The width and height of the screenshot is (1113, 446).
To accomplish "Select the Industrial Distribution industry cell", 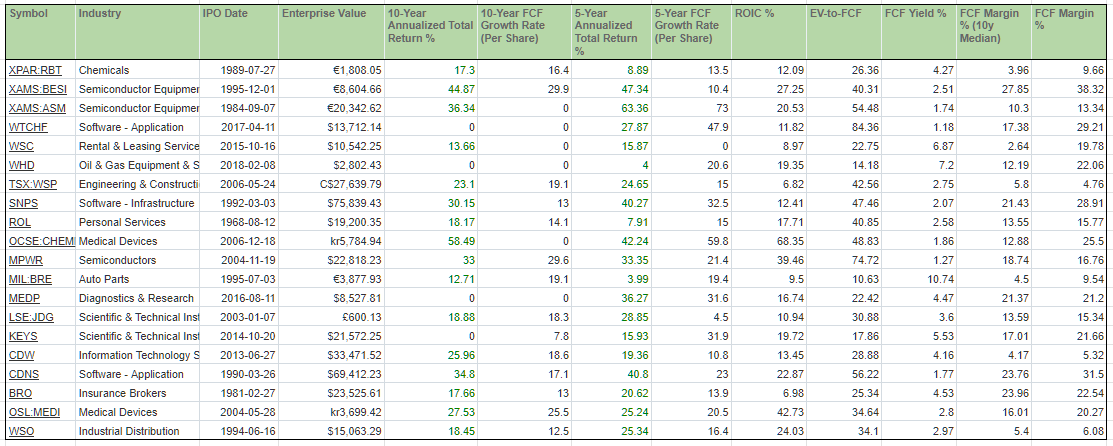I will [137, 431].
